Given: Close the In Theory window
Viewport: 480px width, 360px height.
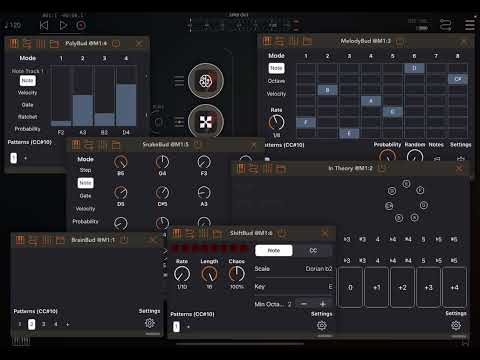Looking at the screenshot, I should (460, 169).
